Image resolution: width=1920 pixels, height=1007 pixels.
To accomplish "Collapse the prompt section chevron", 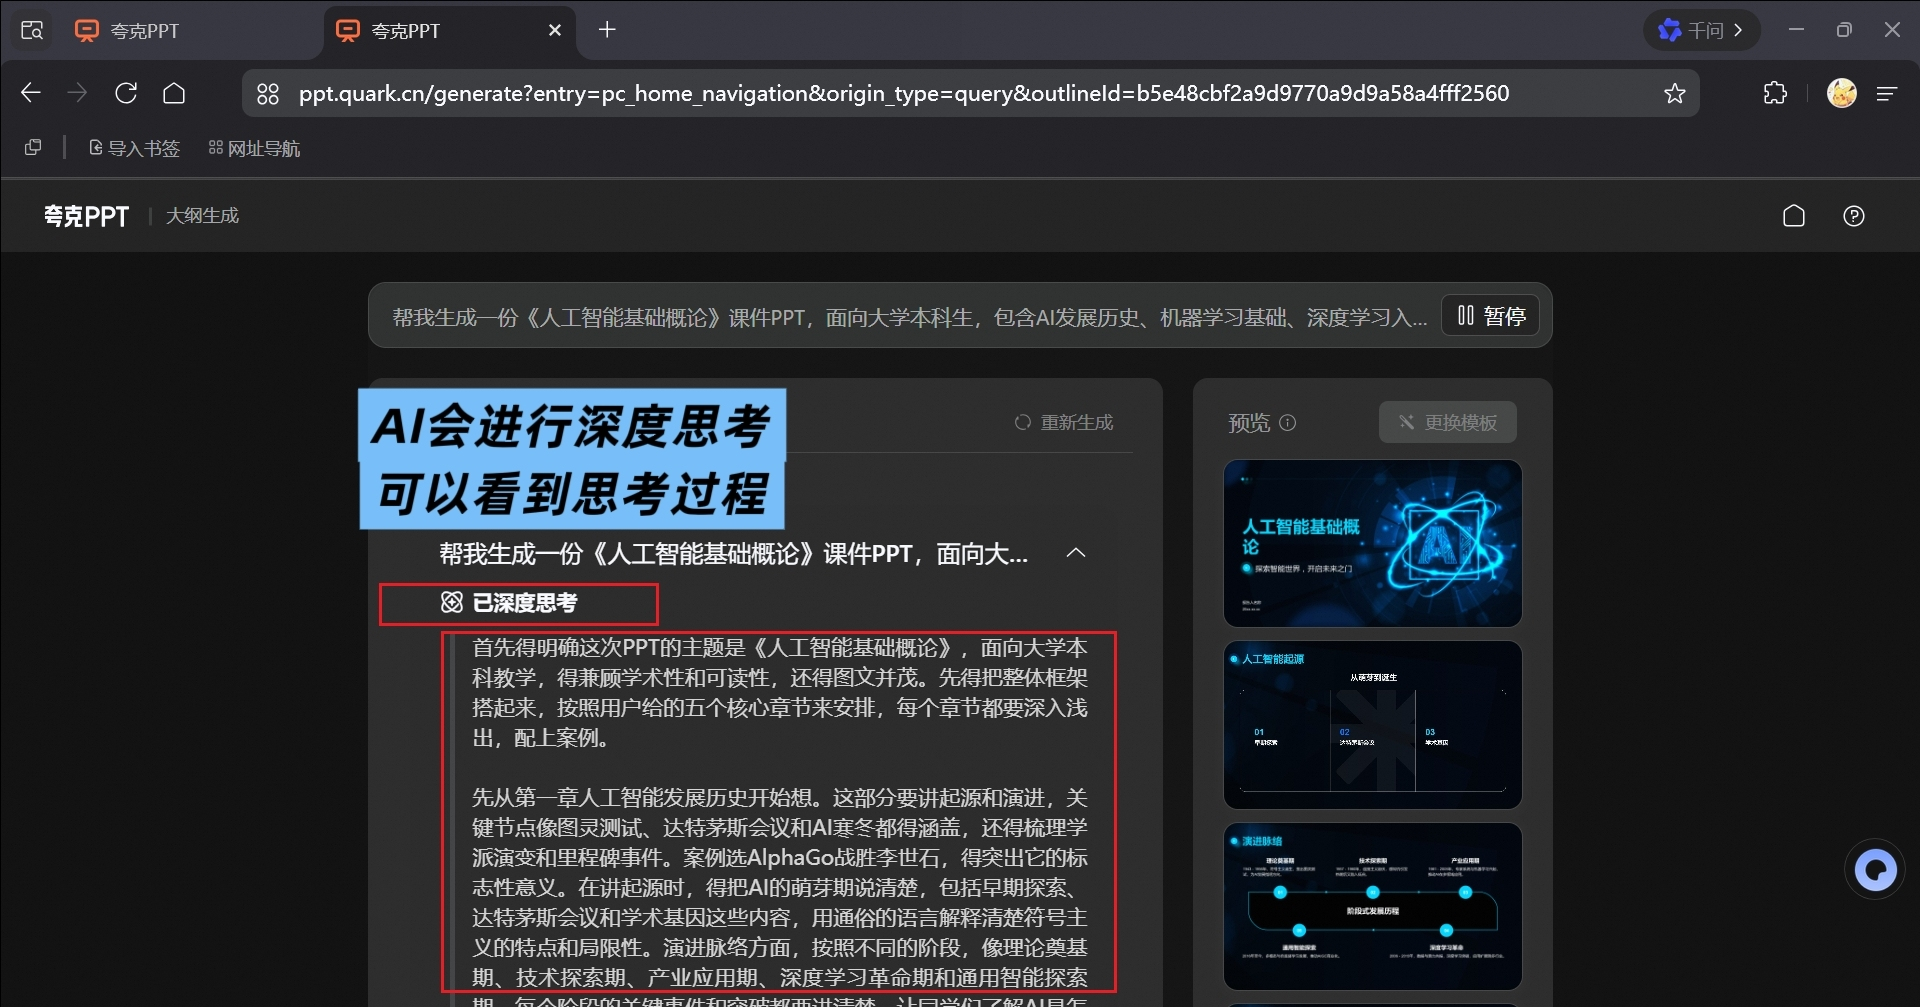I will 1076,552.
